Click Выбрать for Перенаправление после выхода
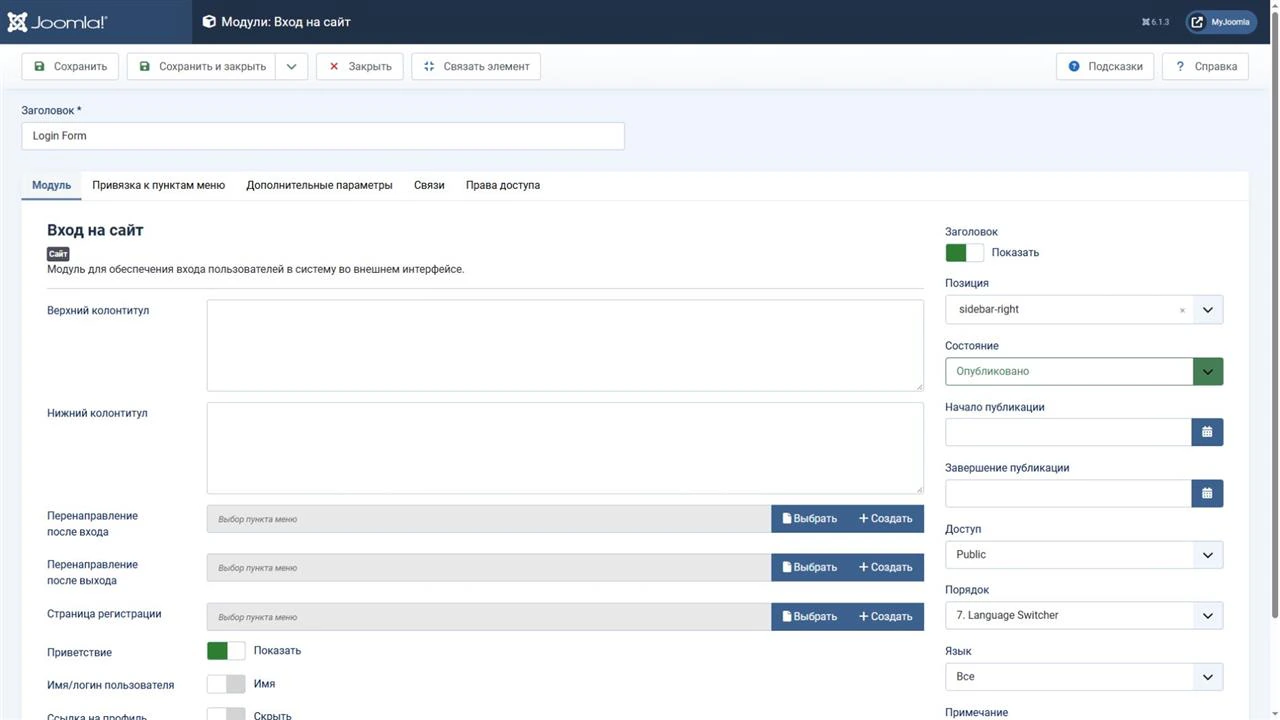The width and height of the screenshot is (1280, 720). click(x=810, y=568)
